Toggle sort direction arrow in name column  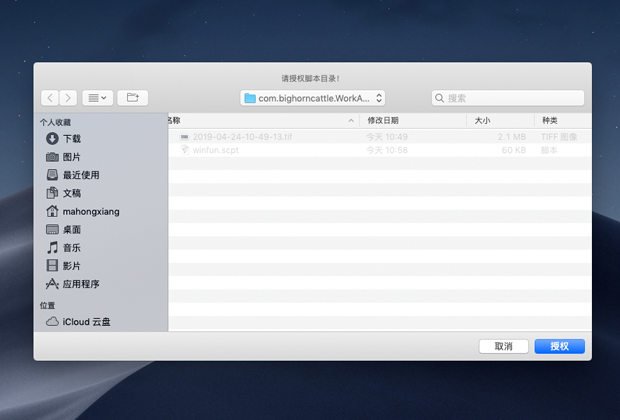pyautogui.click(x=351, y=121)
